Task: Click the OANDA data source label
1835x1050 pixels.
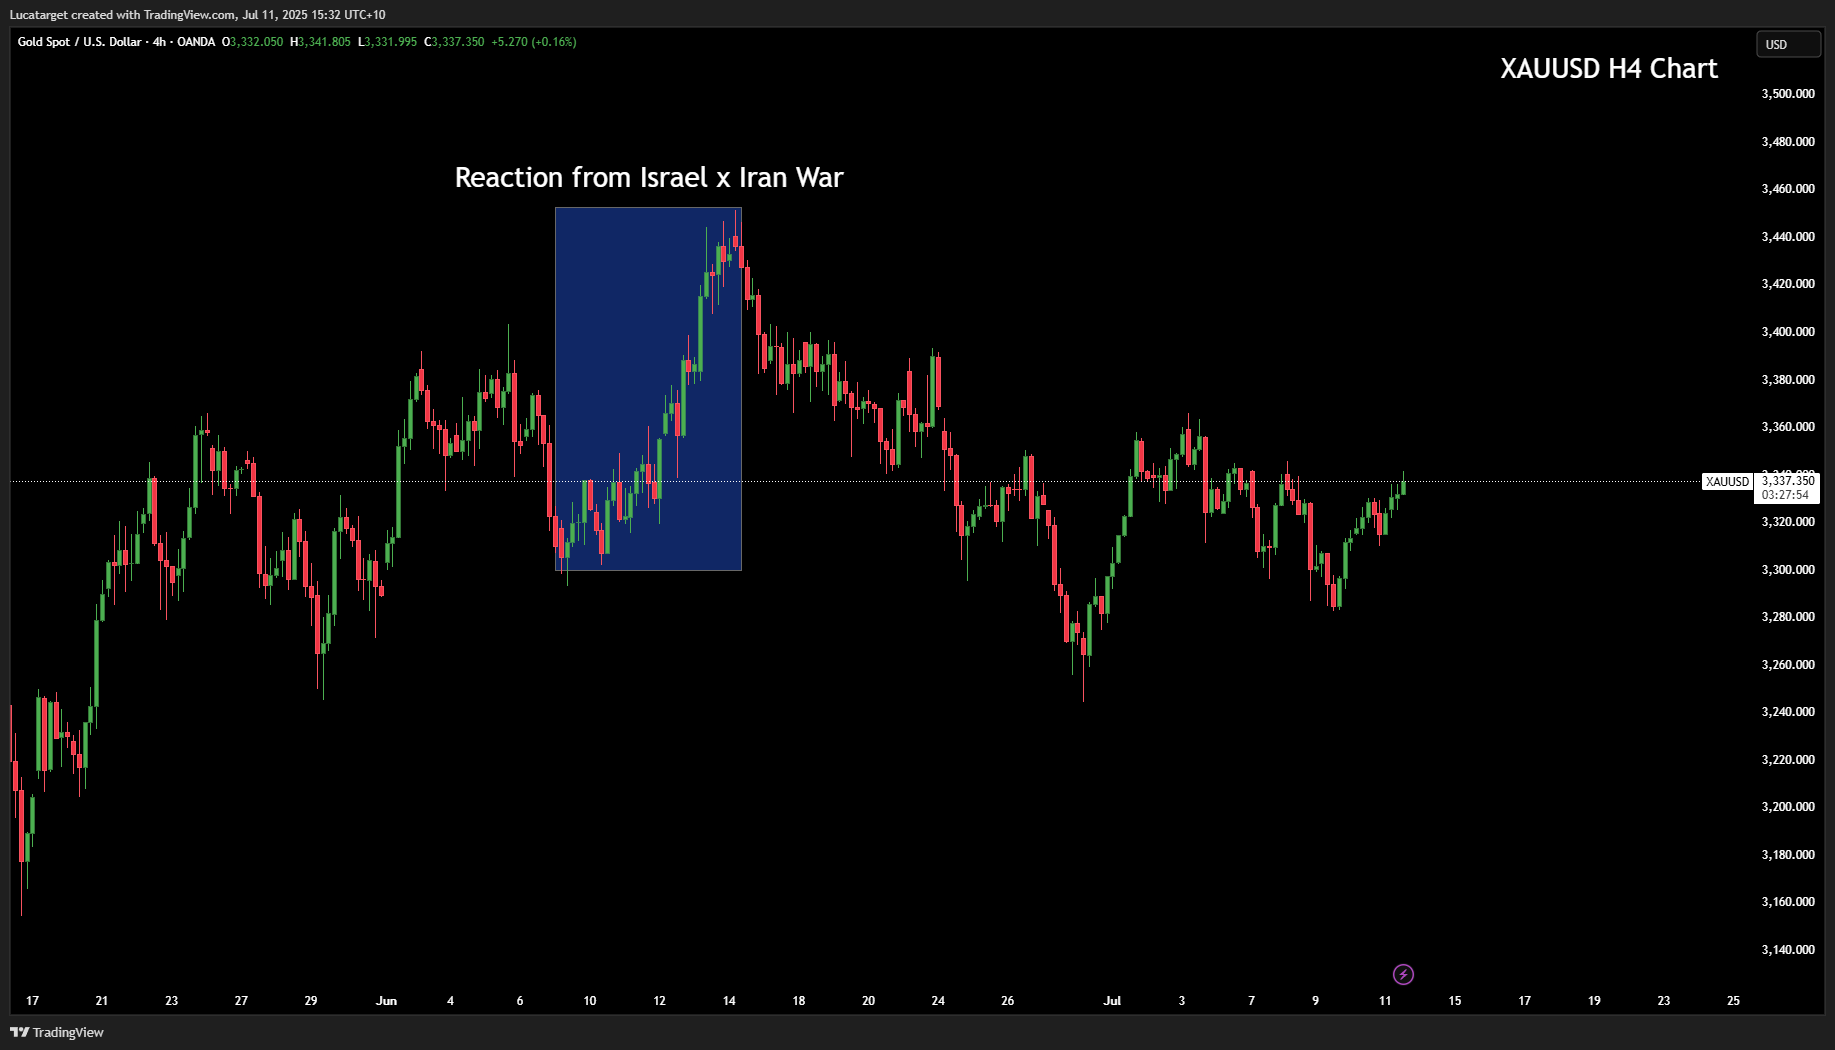Action: point(196,42)
